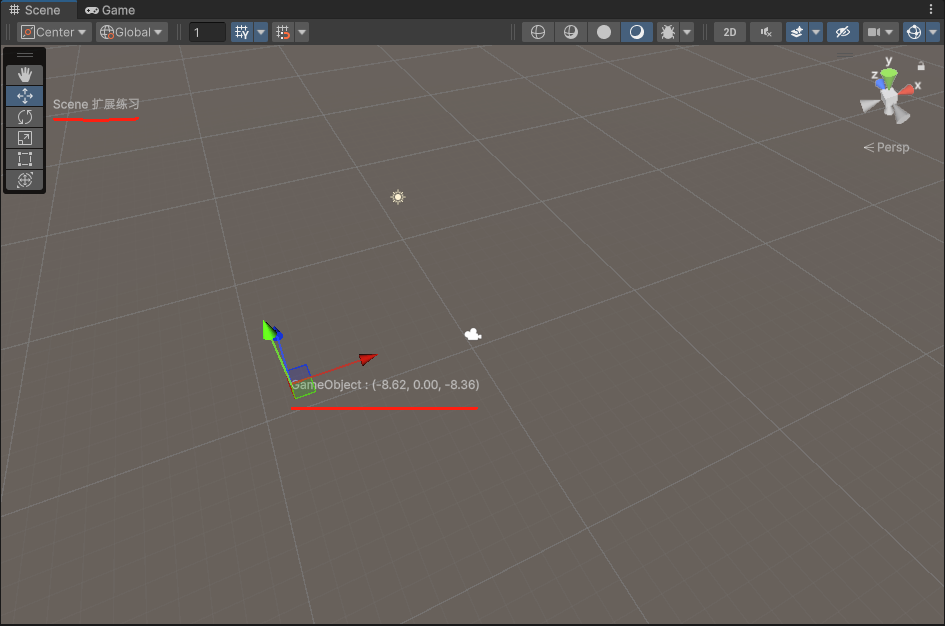The height and width of the screenshot is (626, 945).
Task: Select the Scale tool
Action: point(25,138)
